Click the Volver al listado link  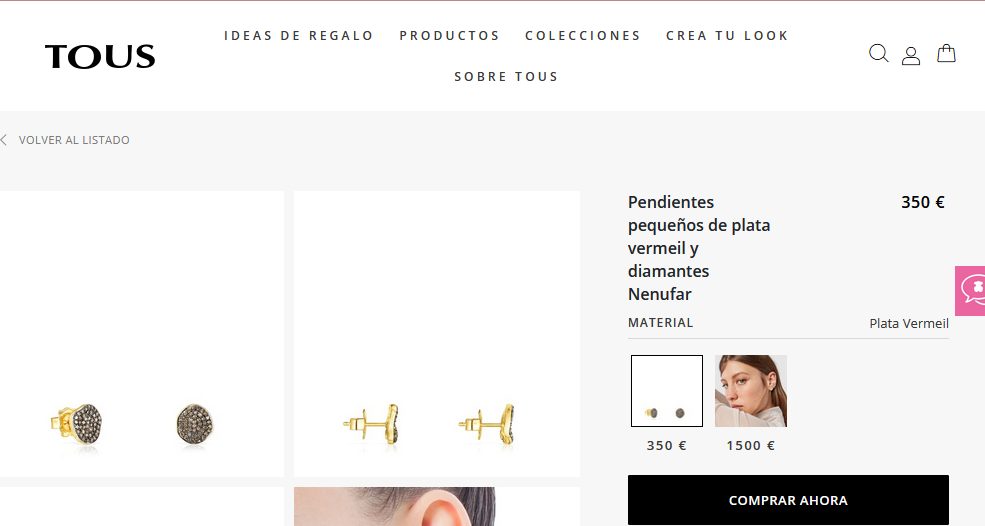point(74,140)
